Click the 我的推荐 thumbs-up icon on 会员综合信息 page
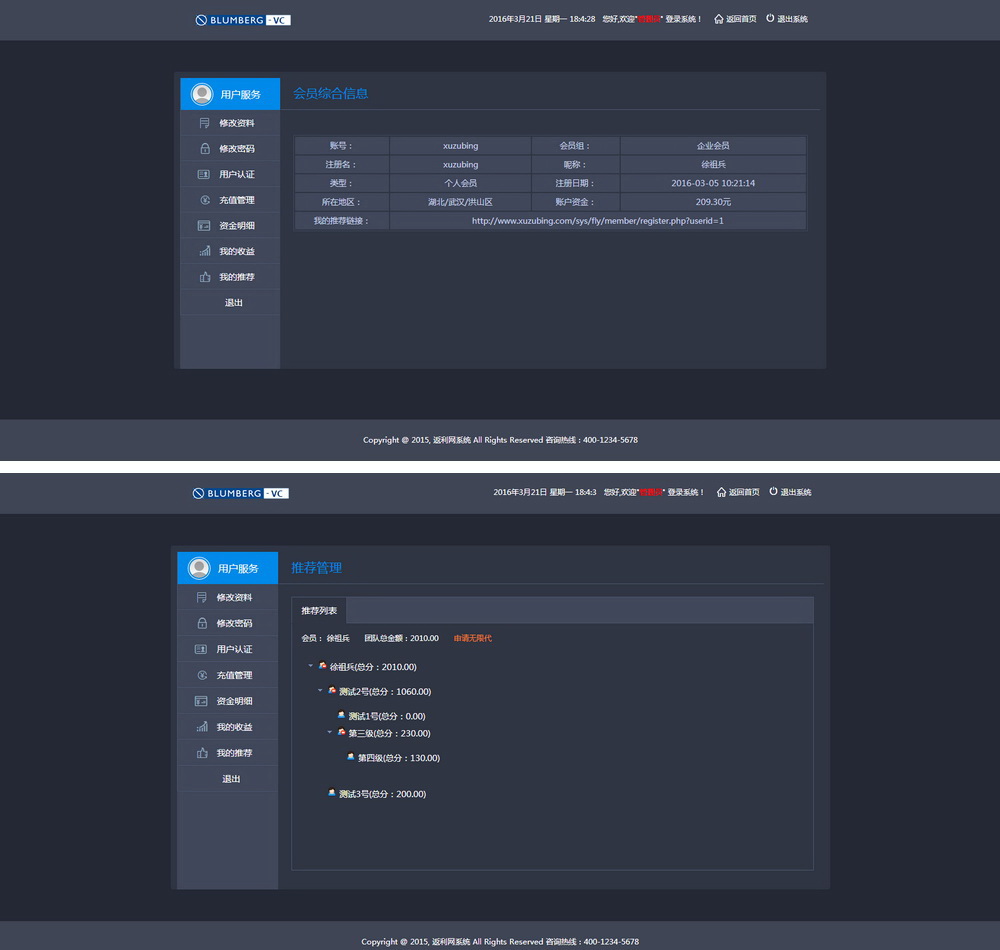This screenshot has width=1000, height=950. 204,277
